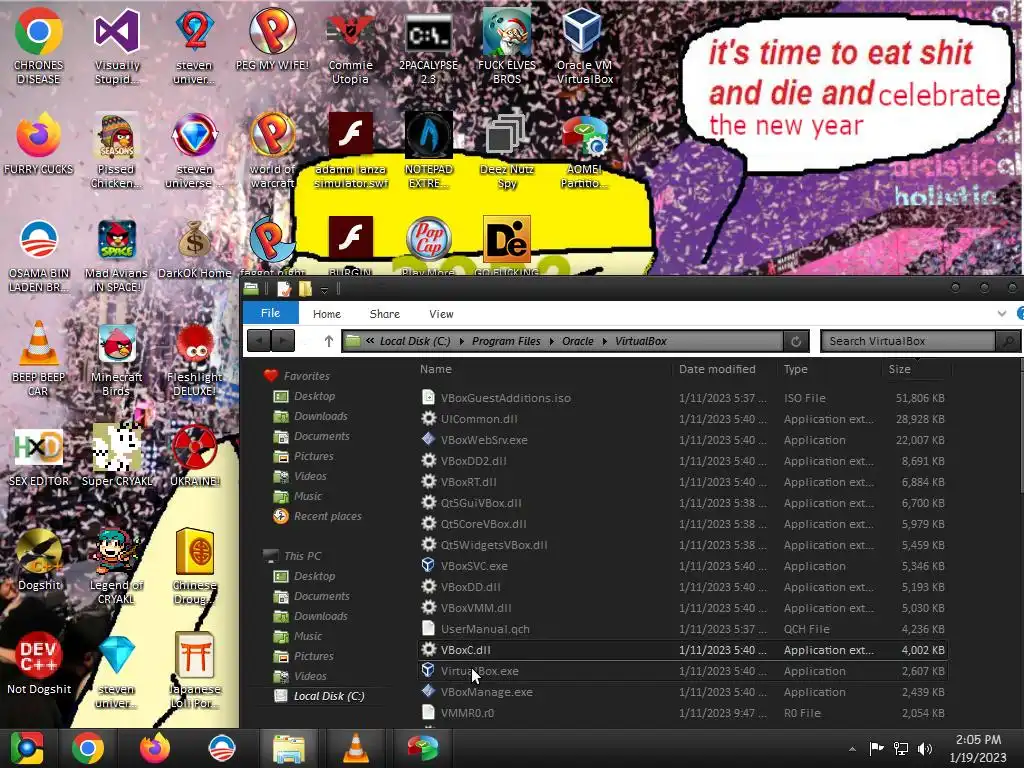The height and width of the screenshot is (768, 1024).
Task: Expand the Explorer ribbon chevron
Action: tap(1002, 313)
